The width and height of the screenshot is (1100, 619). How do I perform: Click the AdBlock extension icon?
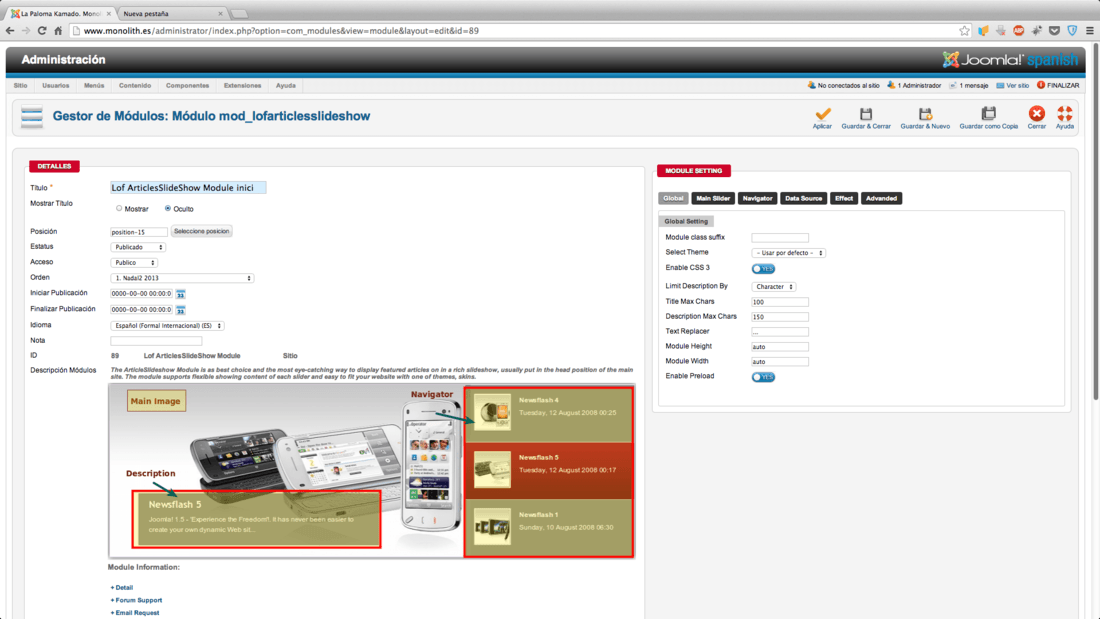point(1019,30)
